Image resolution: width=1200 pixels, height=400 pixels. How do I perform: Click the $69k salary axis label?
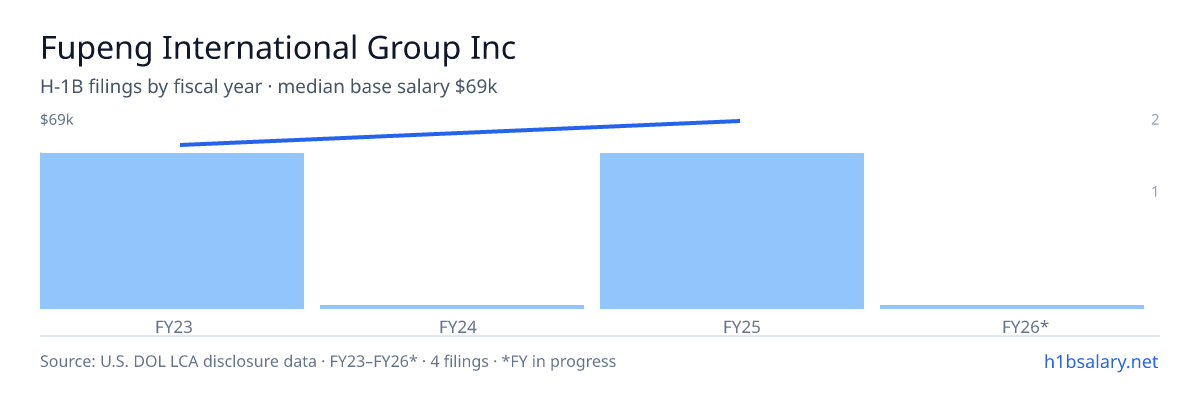click(x=57, y=120)
